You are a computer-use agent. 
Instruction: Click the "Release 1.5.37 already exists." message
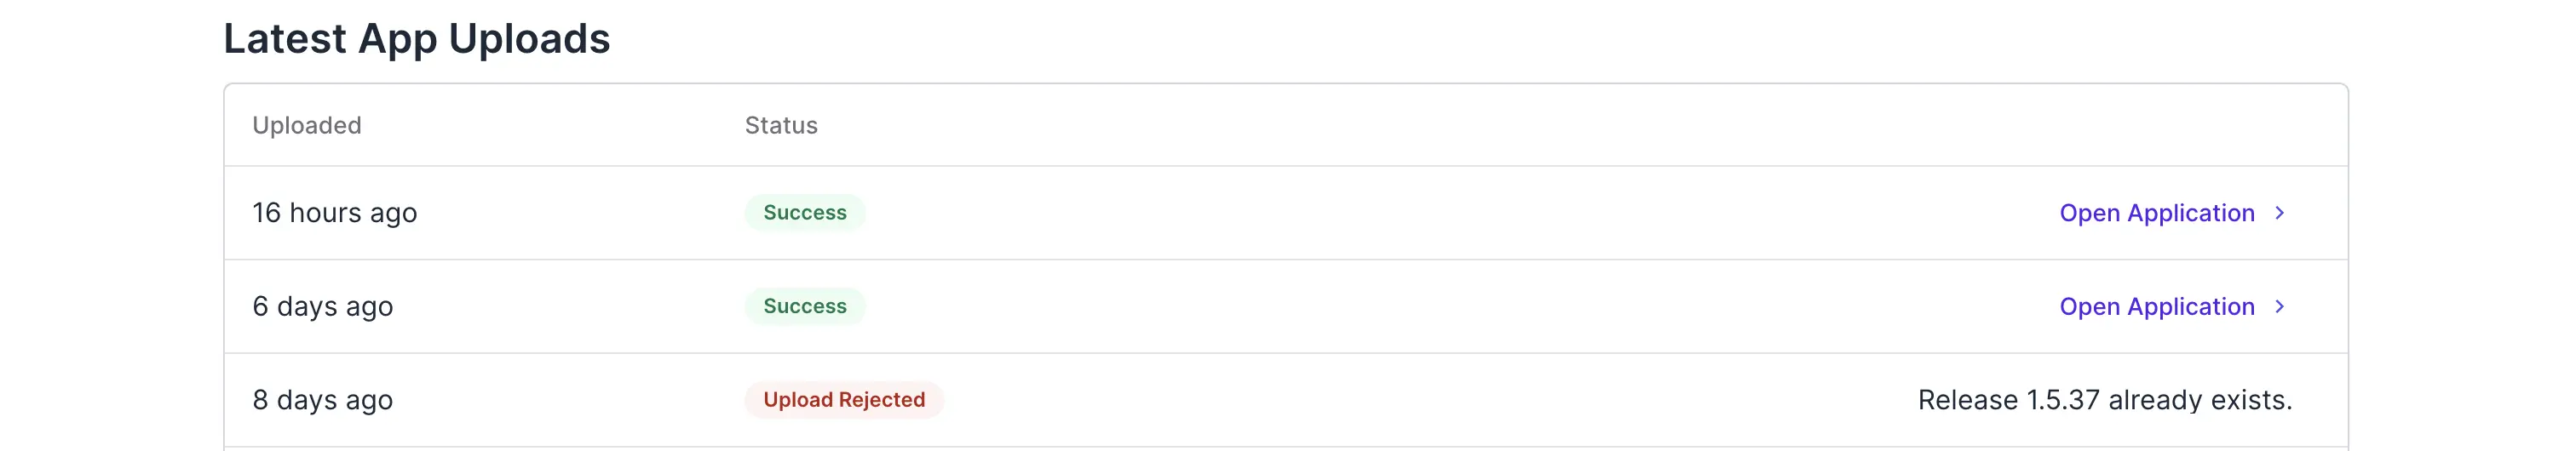point(2104,400)
